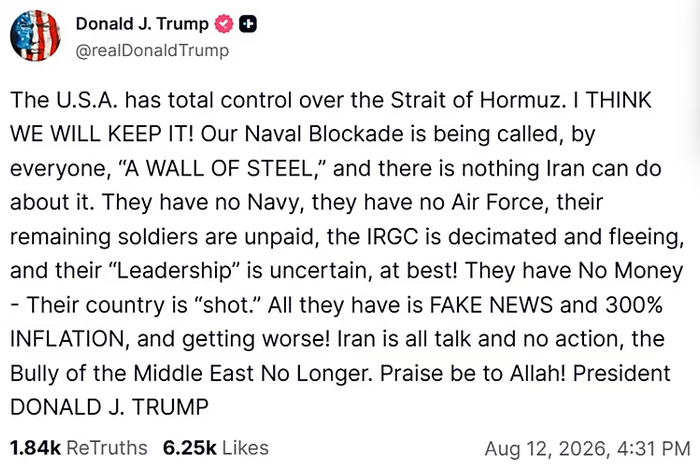This screenshot has height=468, width=700.
Task: Click the Aug 12, 2026 timestamp
Action: [546, 449]
